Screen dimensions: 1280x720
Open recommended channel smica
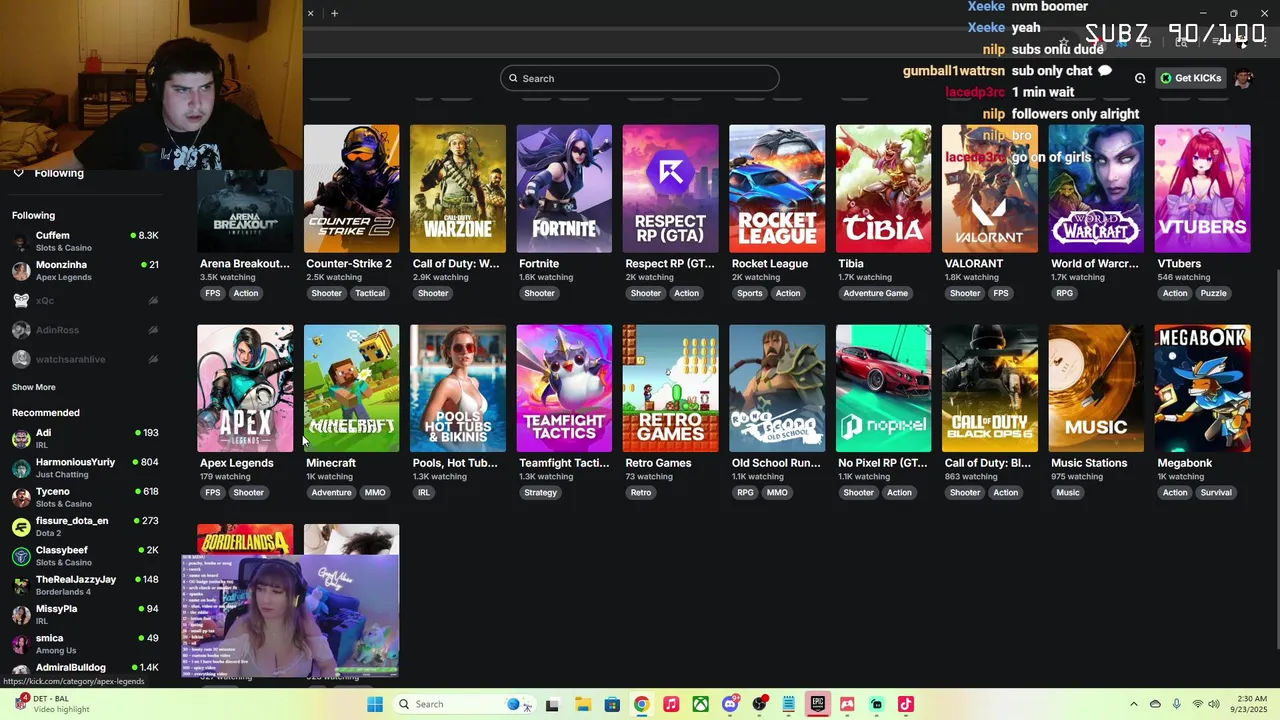pyautogui.click(x=85, y=644)
